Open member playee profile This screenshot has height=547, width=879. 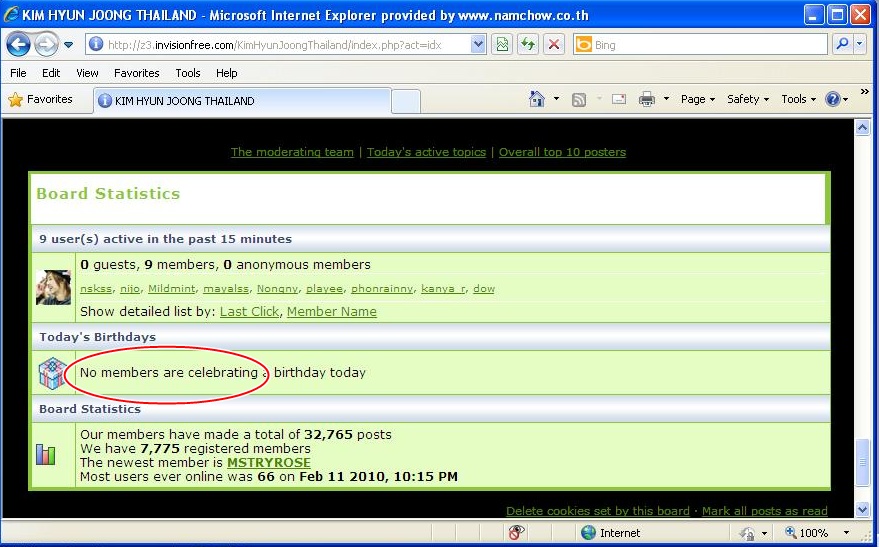[325, 289]
